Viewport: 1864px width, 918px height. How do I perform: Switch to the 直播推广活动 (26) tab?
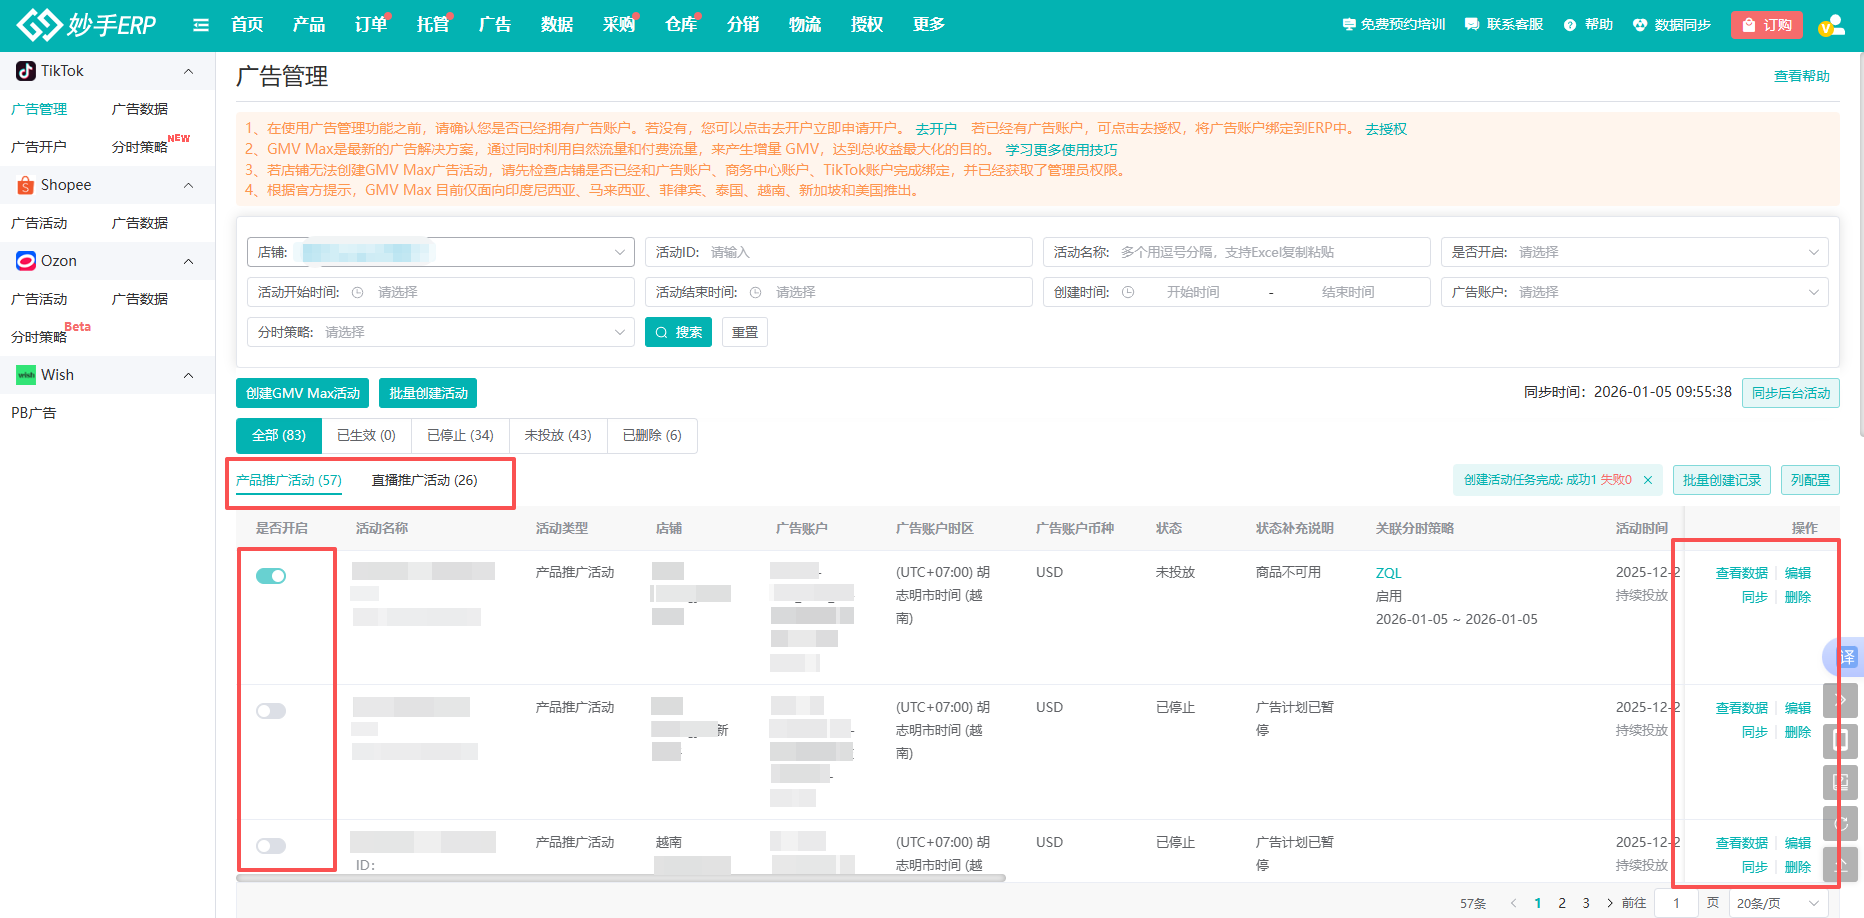tap(425, 480)
